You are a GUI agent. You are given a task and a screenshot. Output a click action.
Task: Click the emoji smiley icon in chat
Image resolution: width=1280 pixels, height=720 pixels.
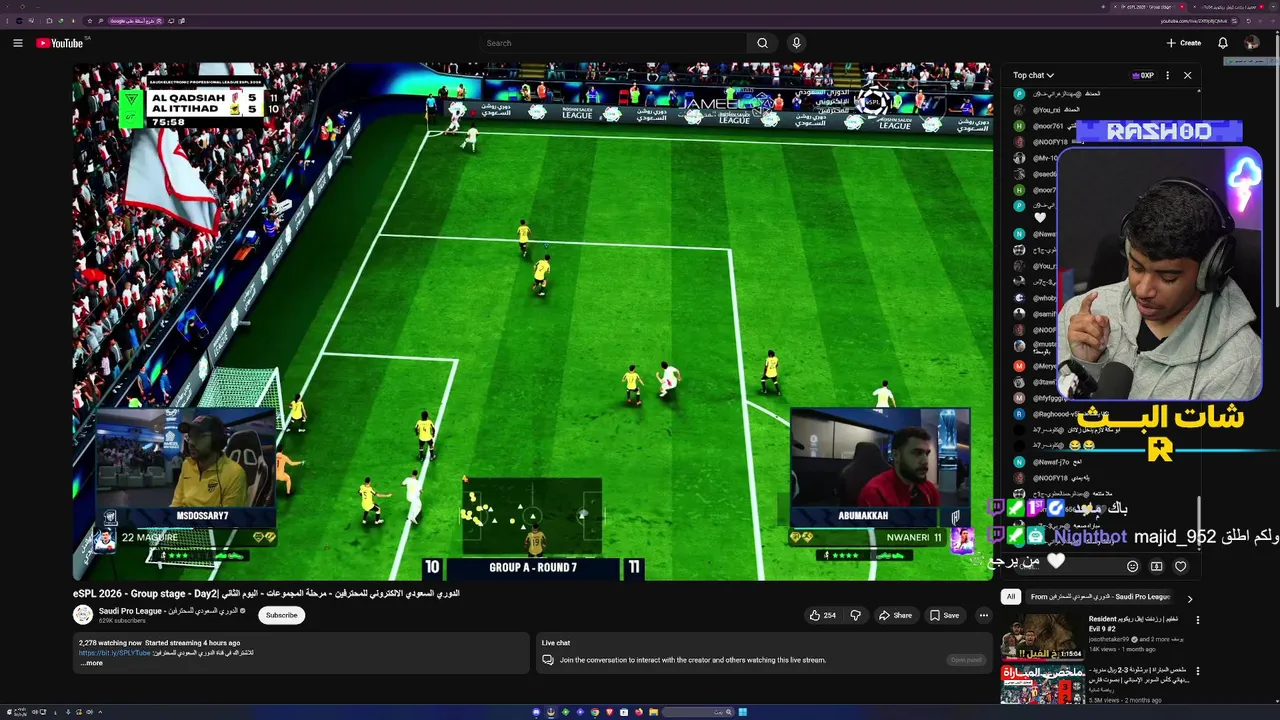pos(1132,566)
